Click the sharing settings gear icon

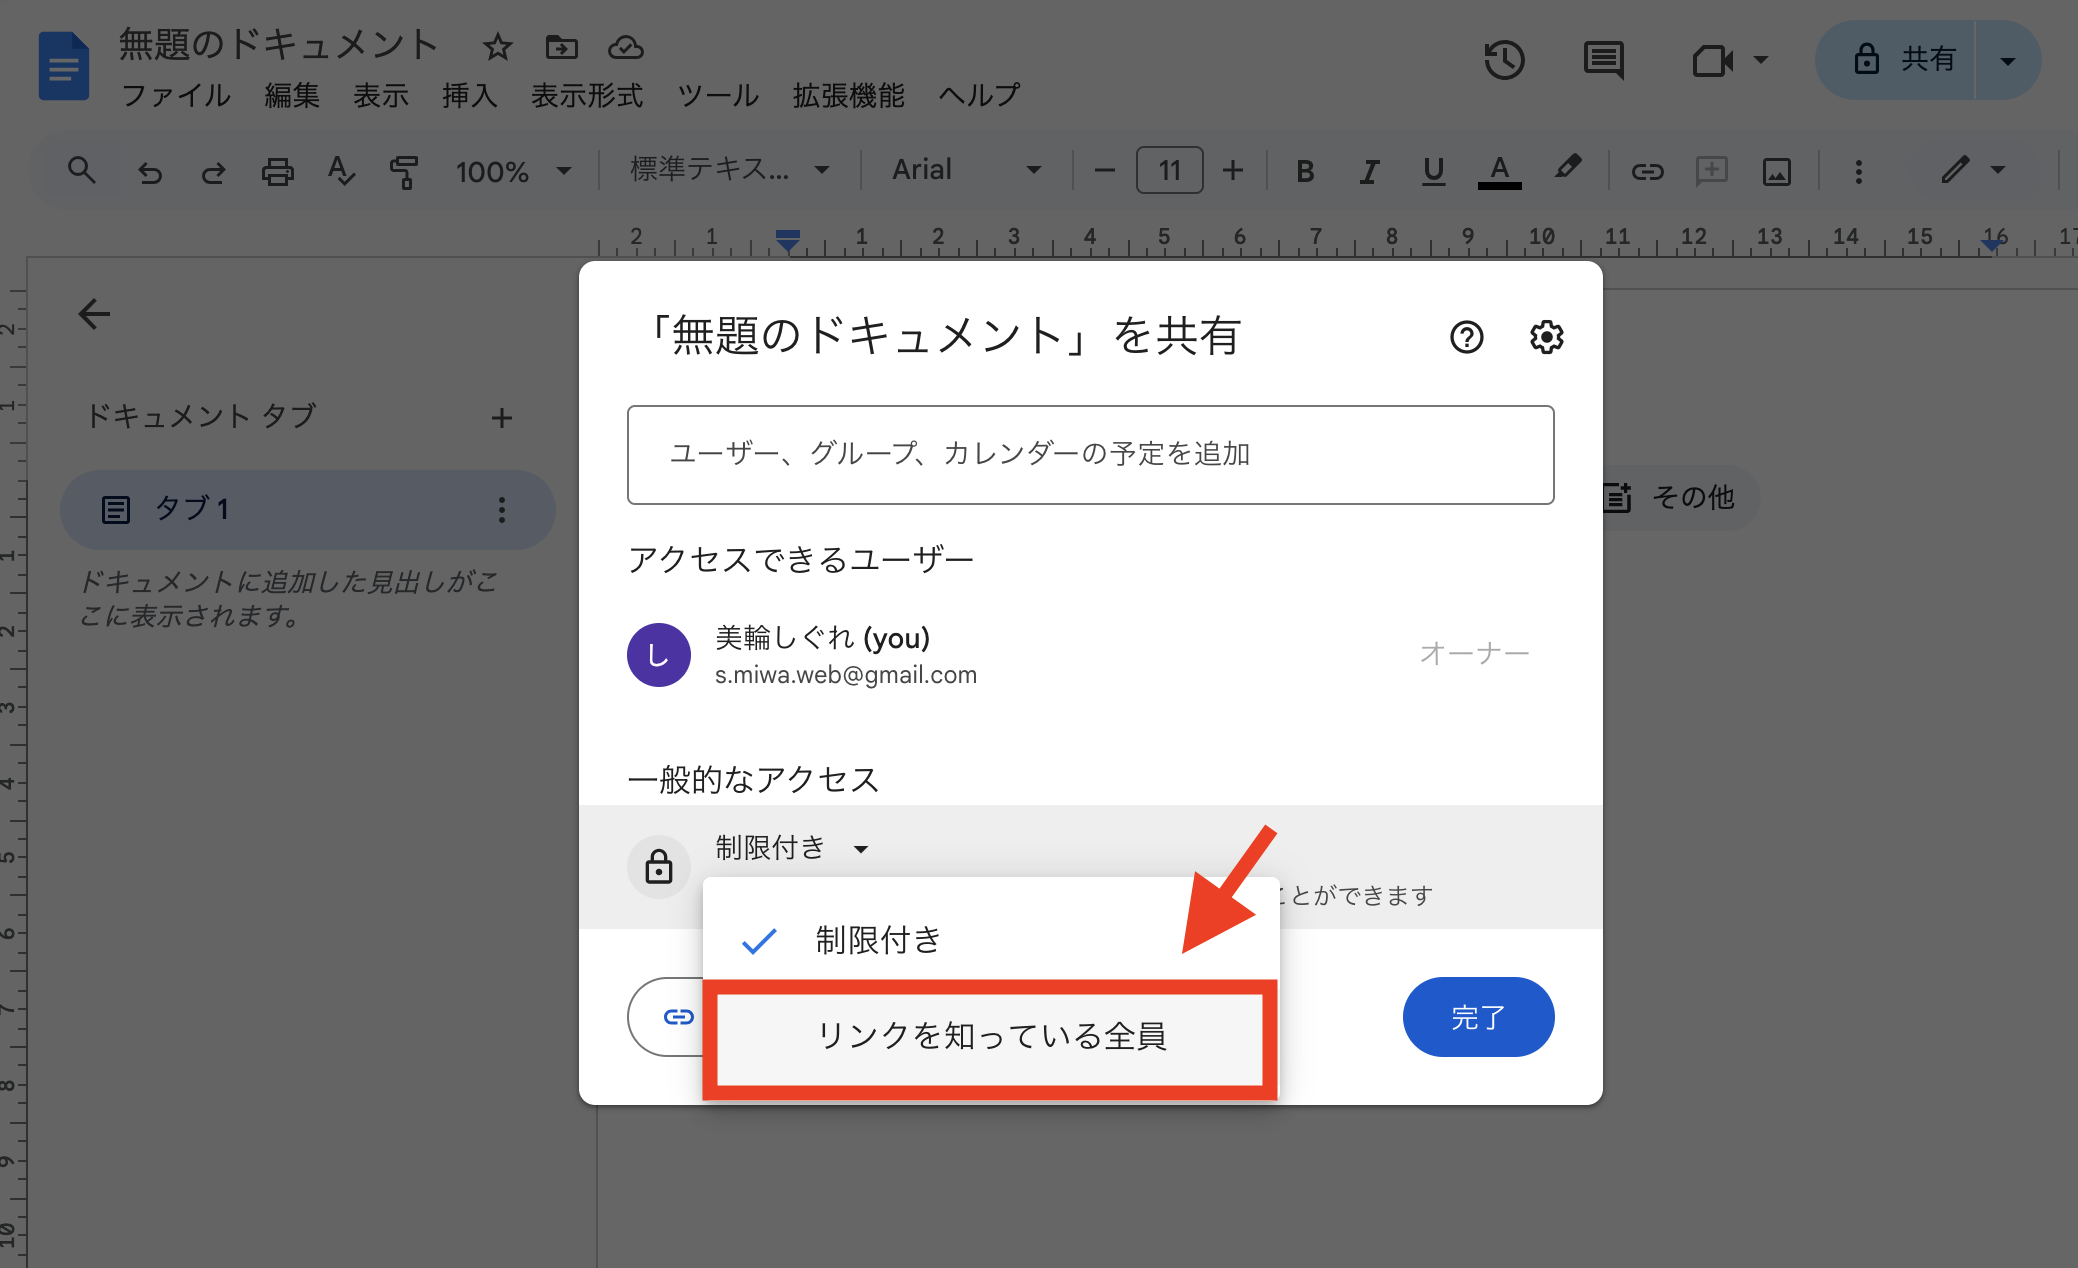pos(1546,338)
